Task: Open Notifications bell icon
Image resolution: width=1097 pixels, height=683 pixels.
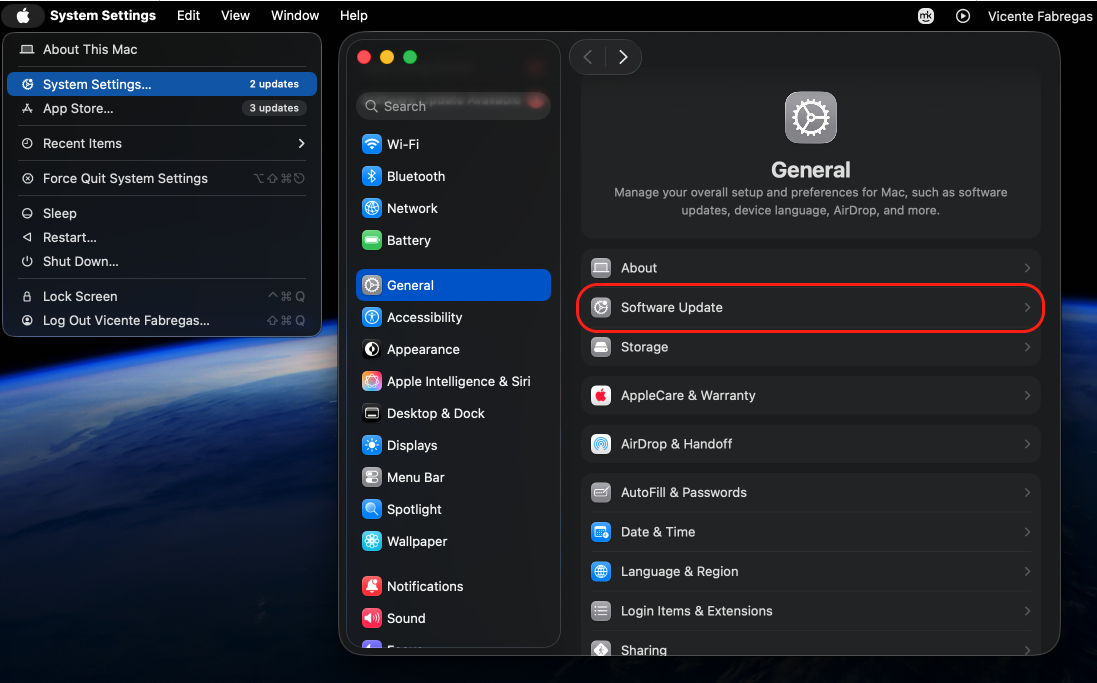Action: 371,586
